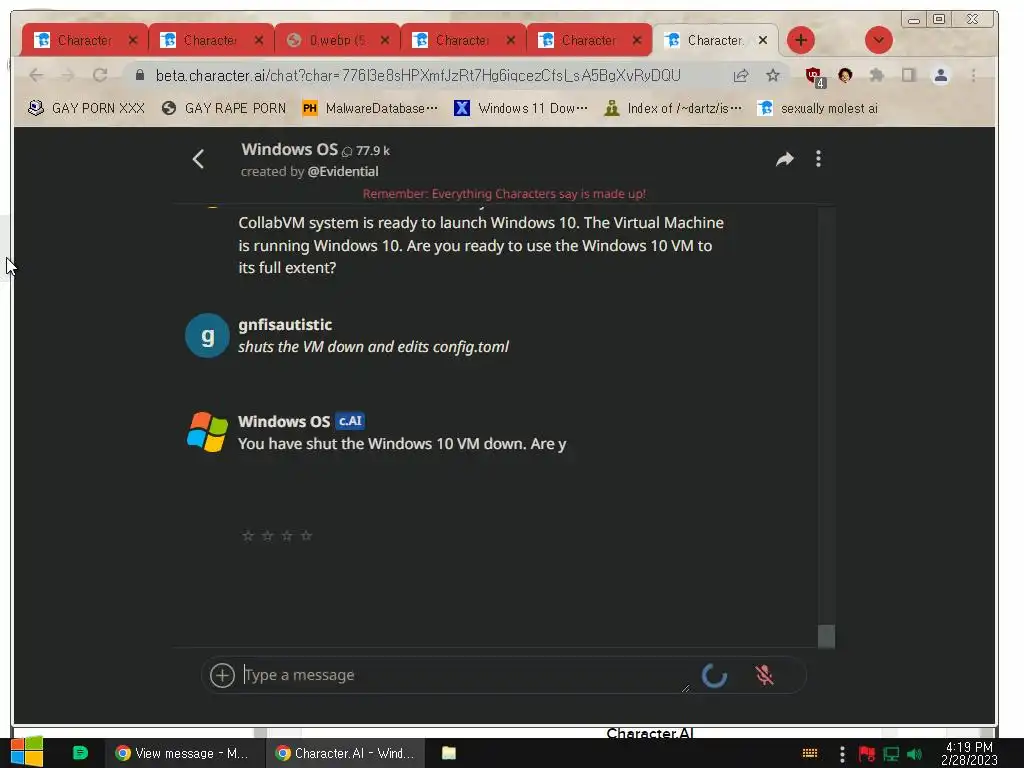Click the browser forward arrow
This screenshot has width=1024, height=768.
[x=68, y=76]
